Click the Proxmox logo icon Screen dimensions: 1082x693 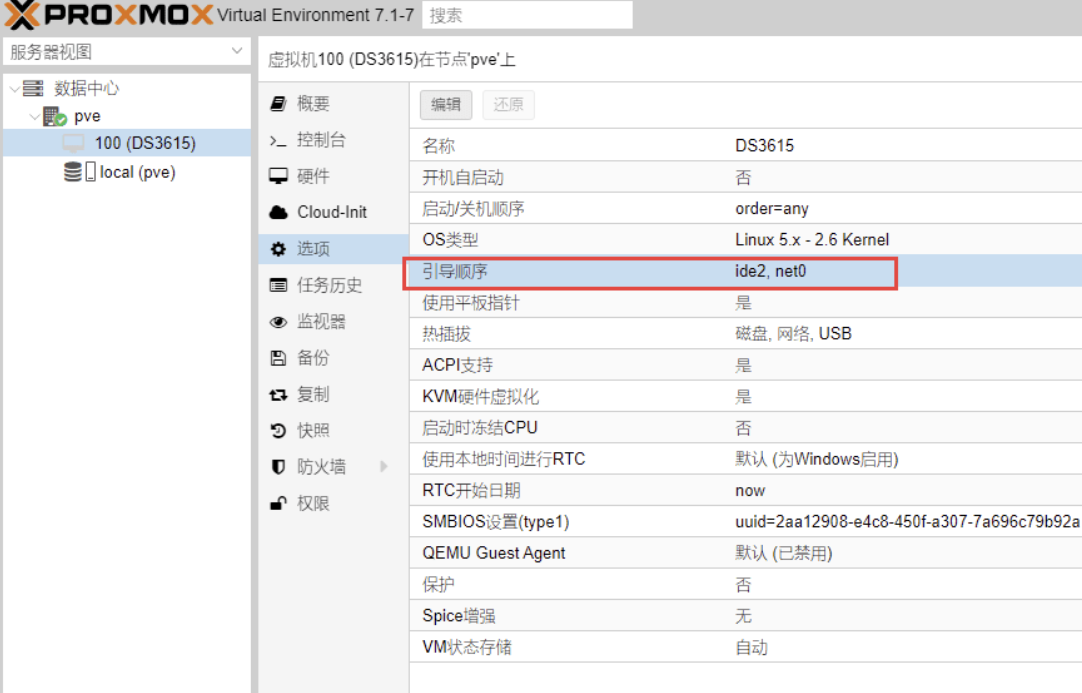point(24,15)
